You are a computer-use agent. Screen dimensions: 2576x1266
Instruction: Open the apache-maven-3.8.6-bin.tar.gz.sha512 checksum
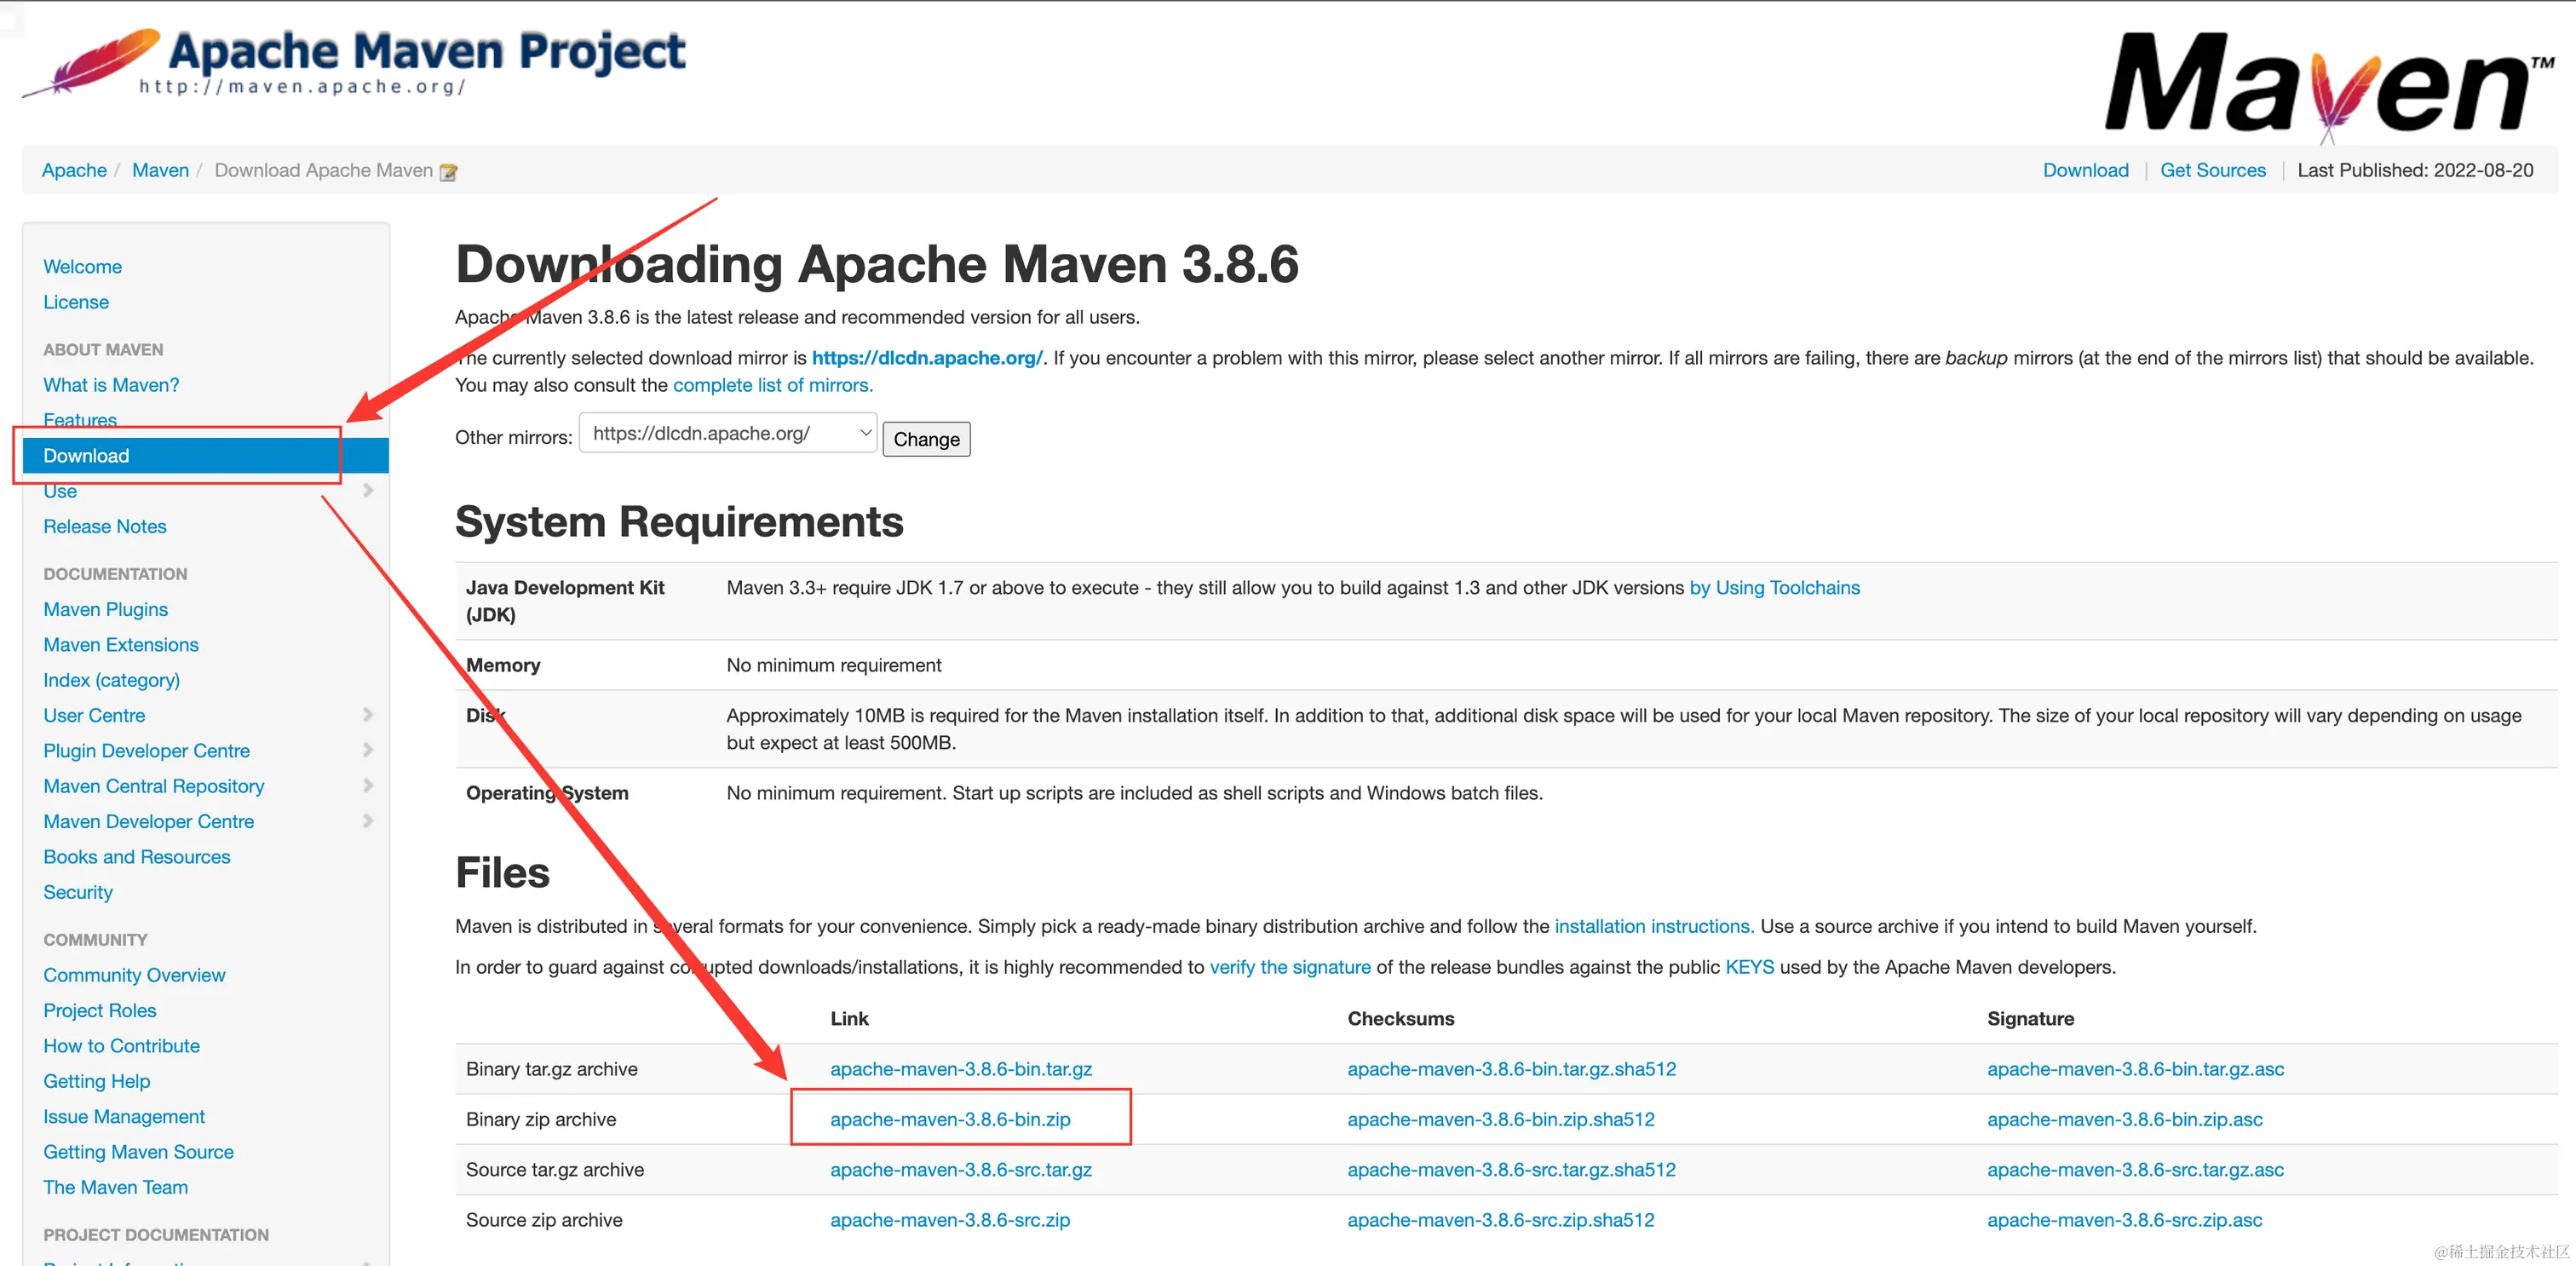point(1510,1069)
